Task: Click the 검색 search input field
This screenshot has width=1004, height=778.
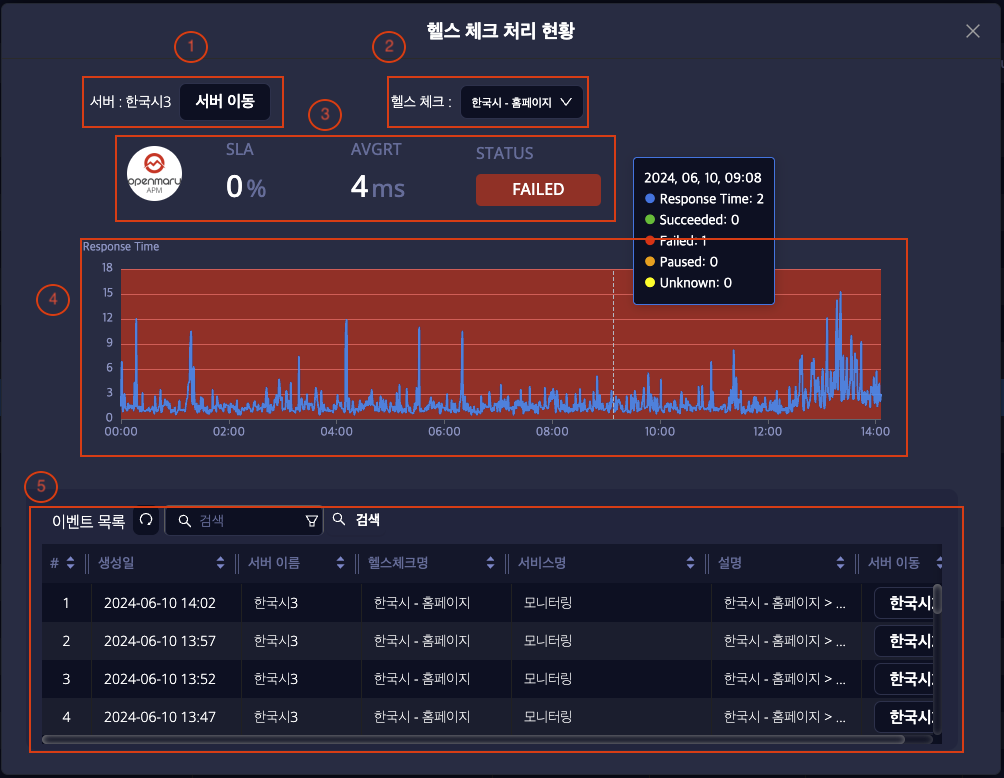Action: click(247, 520)
